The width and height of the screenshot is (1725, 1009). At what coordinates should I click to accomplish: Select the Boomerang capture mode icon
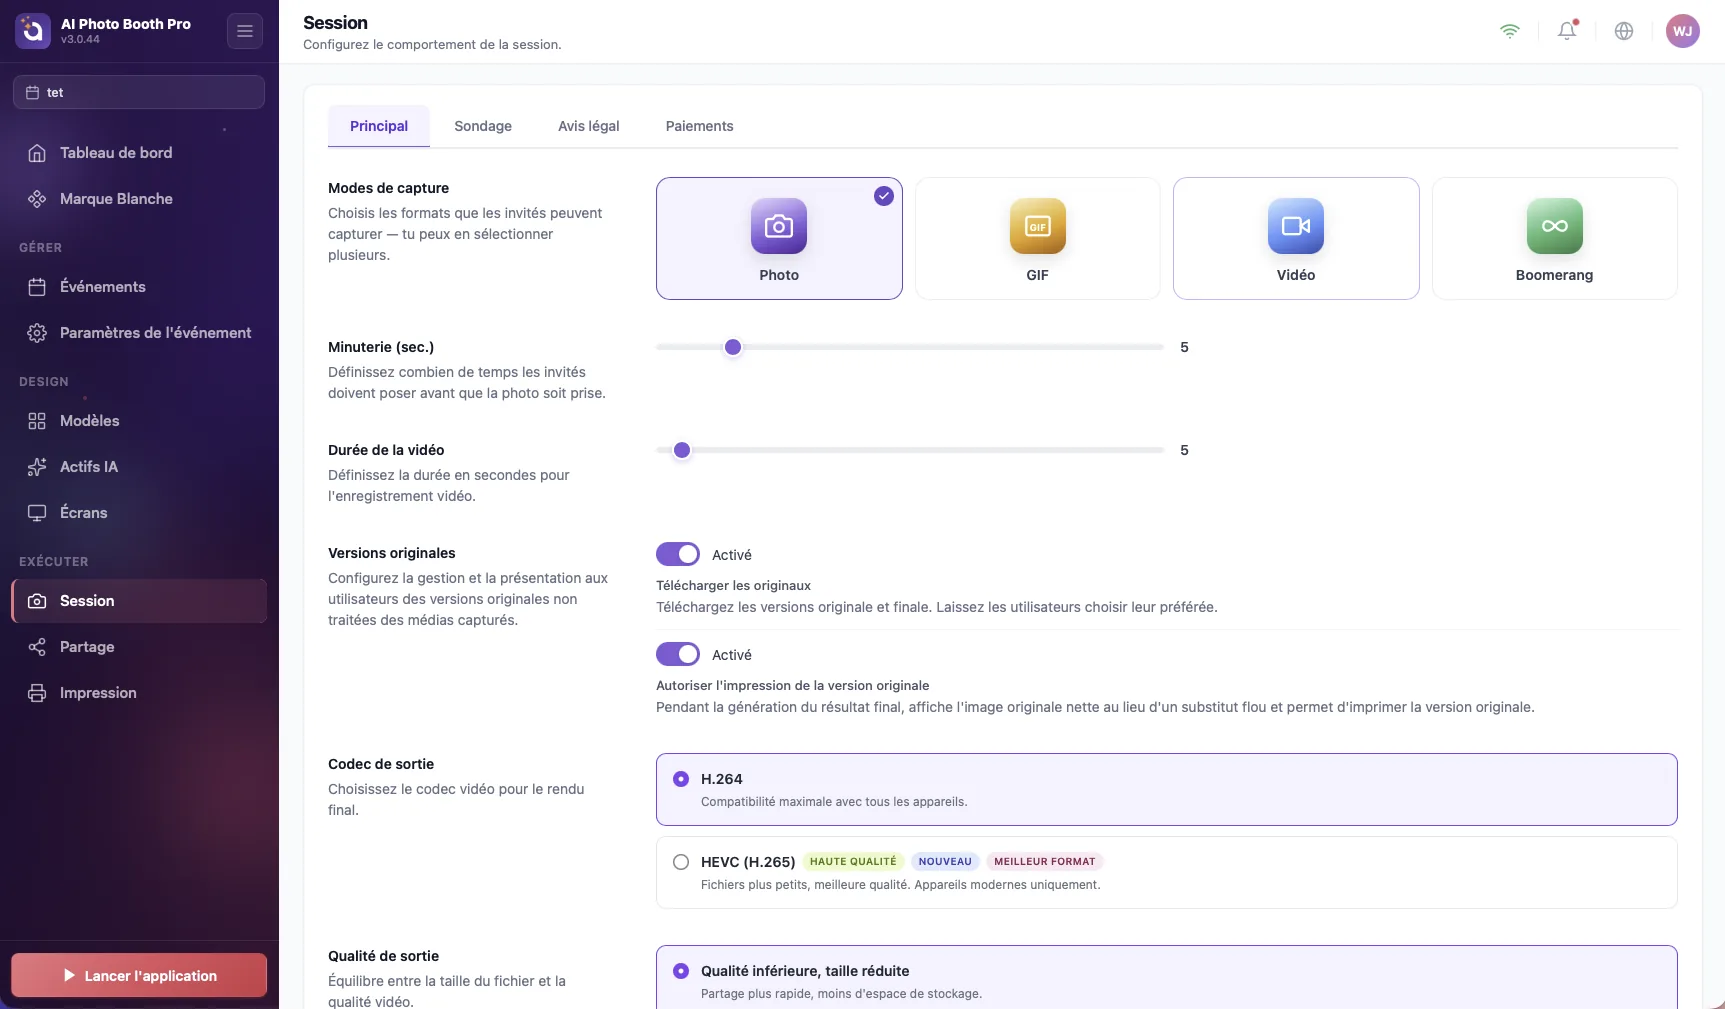point(1555,226)
